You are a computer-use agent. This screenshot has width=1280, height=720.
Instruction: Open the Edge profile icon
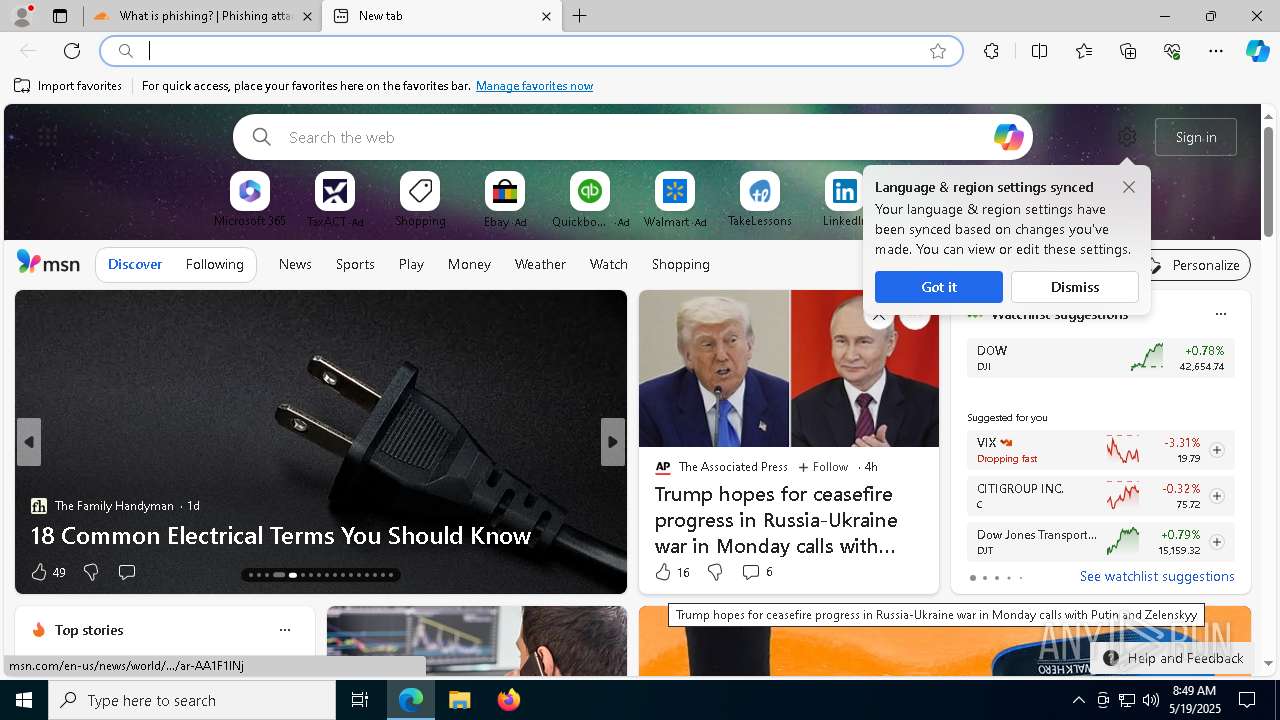click(21, 16)
